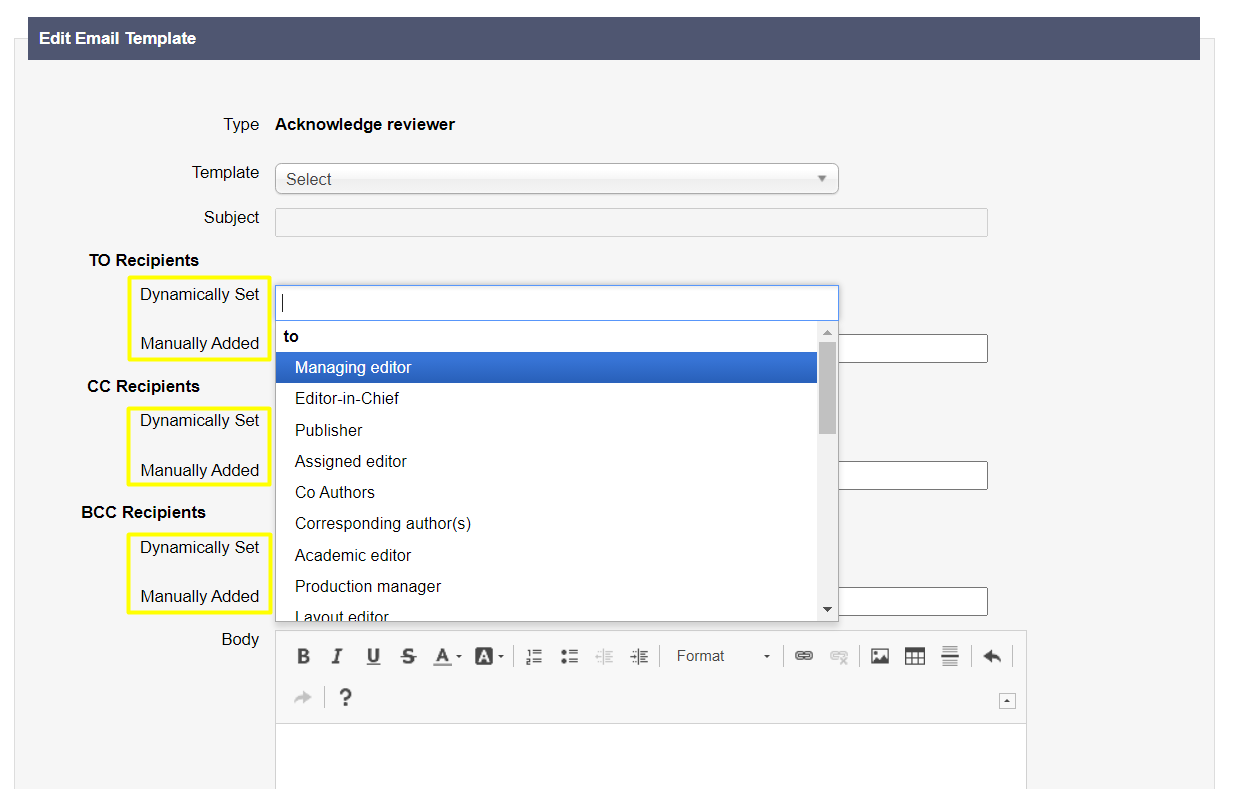Open the editor help question mark
This screenshot has height=789, width=1240.
click(x=345, y=697)
